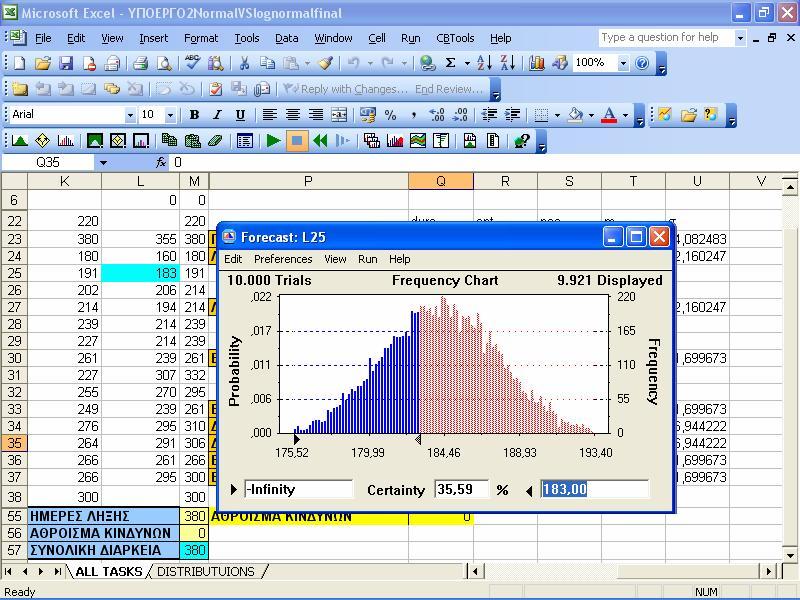Click Crystal Ball Define Decision icon
This screenshot has width=800, height=600.
point(42,140)
